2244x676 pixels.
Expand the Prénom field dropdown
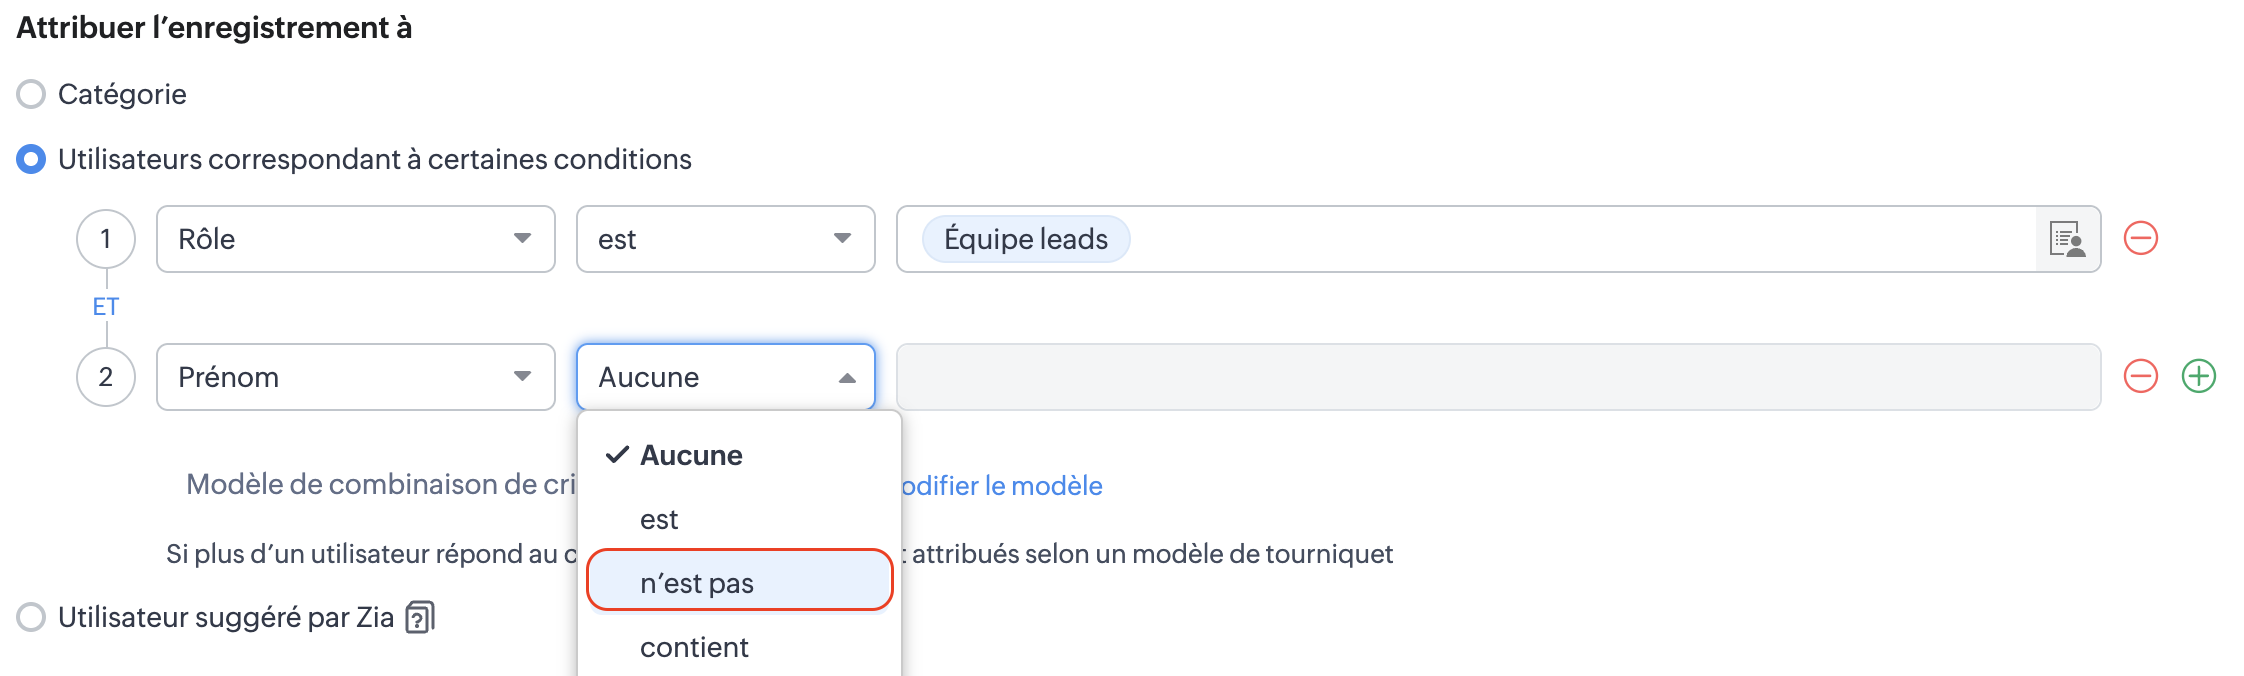tap(355, 377)
